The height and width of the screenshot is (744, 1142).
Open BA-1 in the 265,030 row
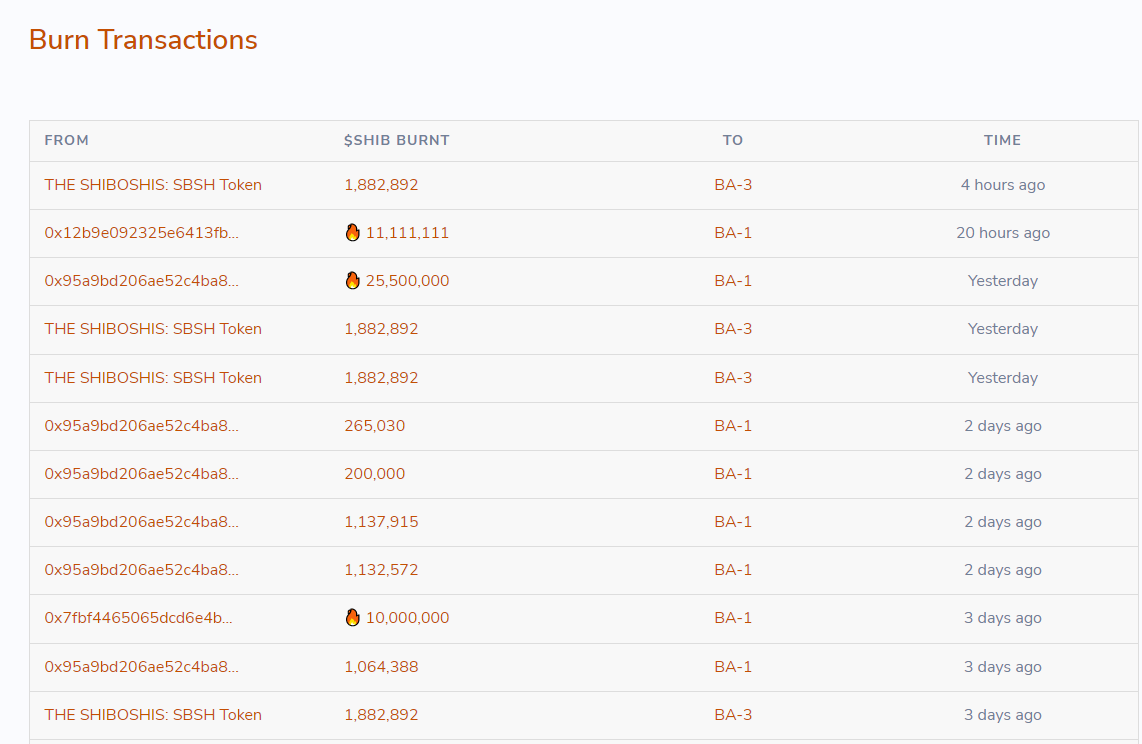(733, 426)
